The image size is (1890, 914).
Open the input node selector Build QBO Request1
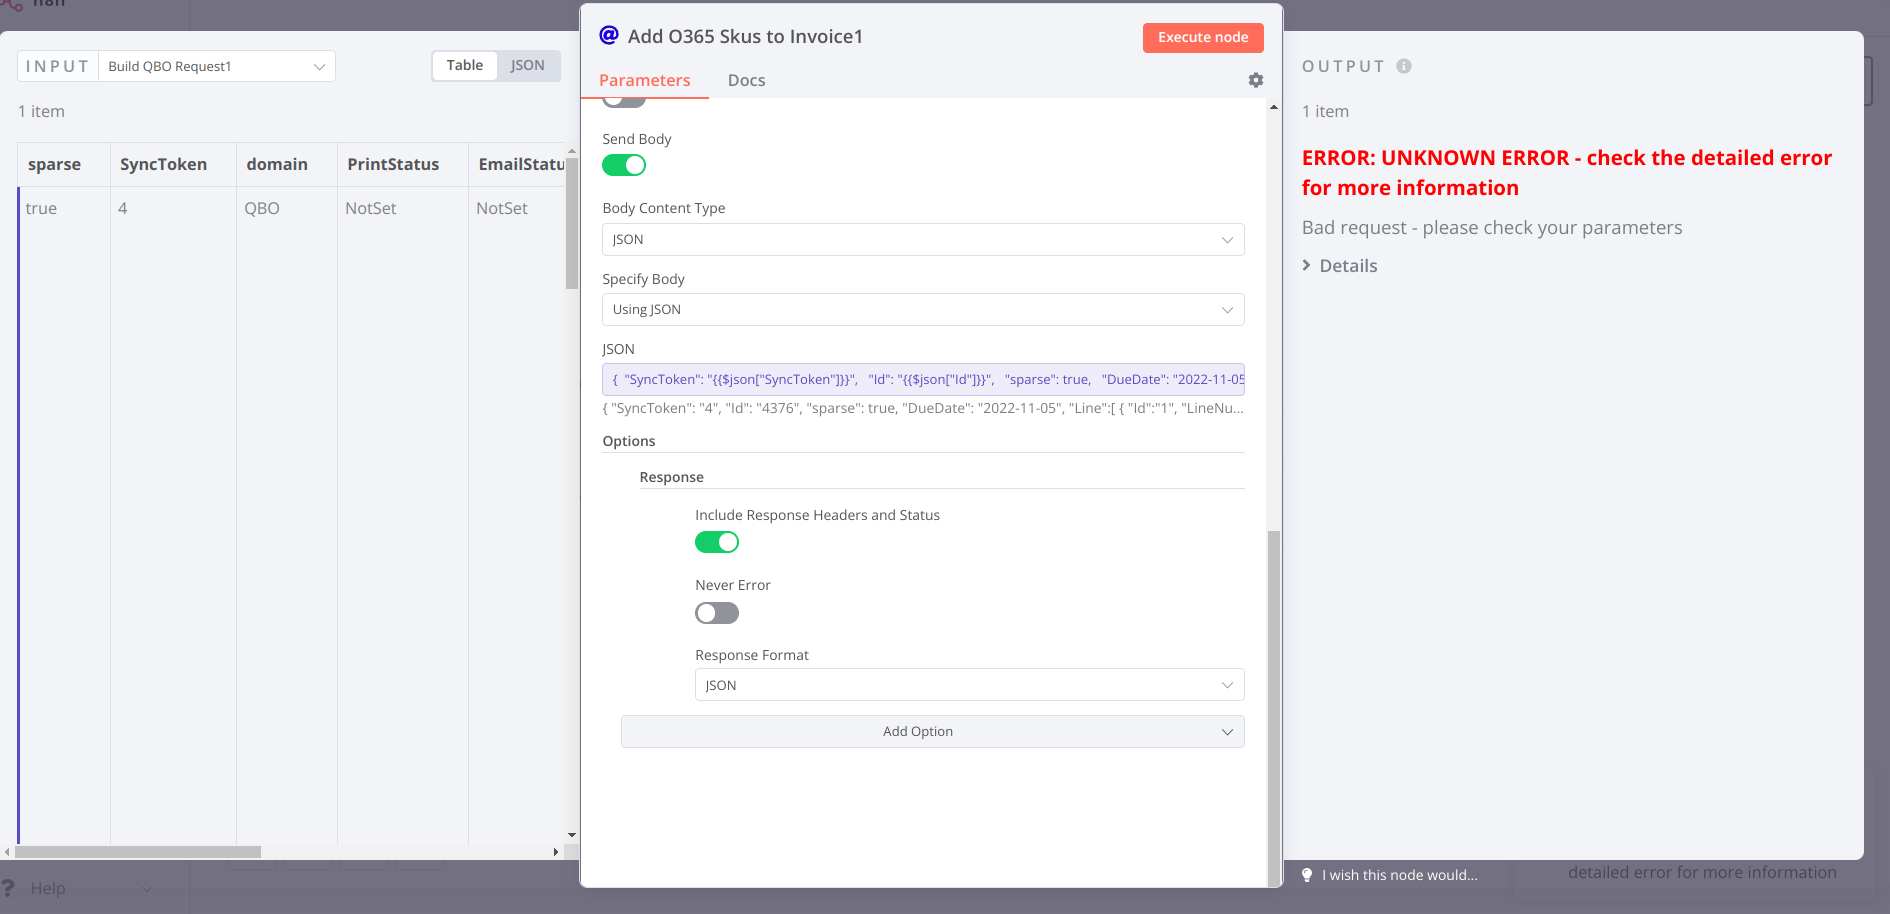pyautogui.click(x=216, y=67)
